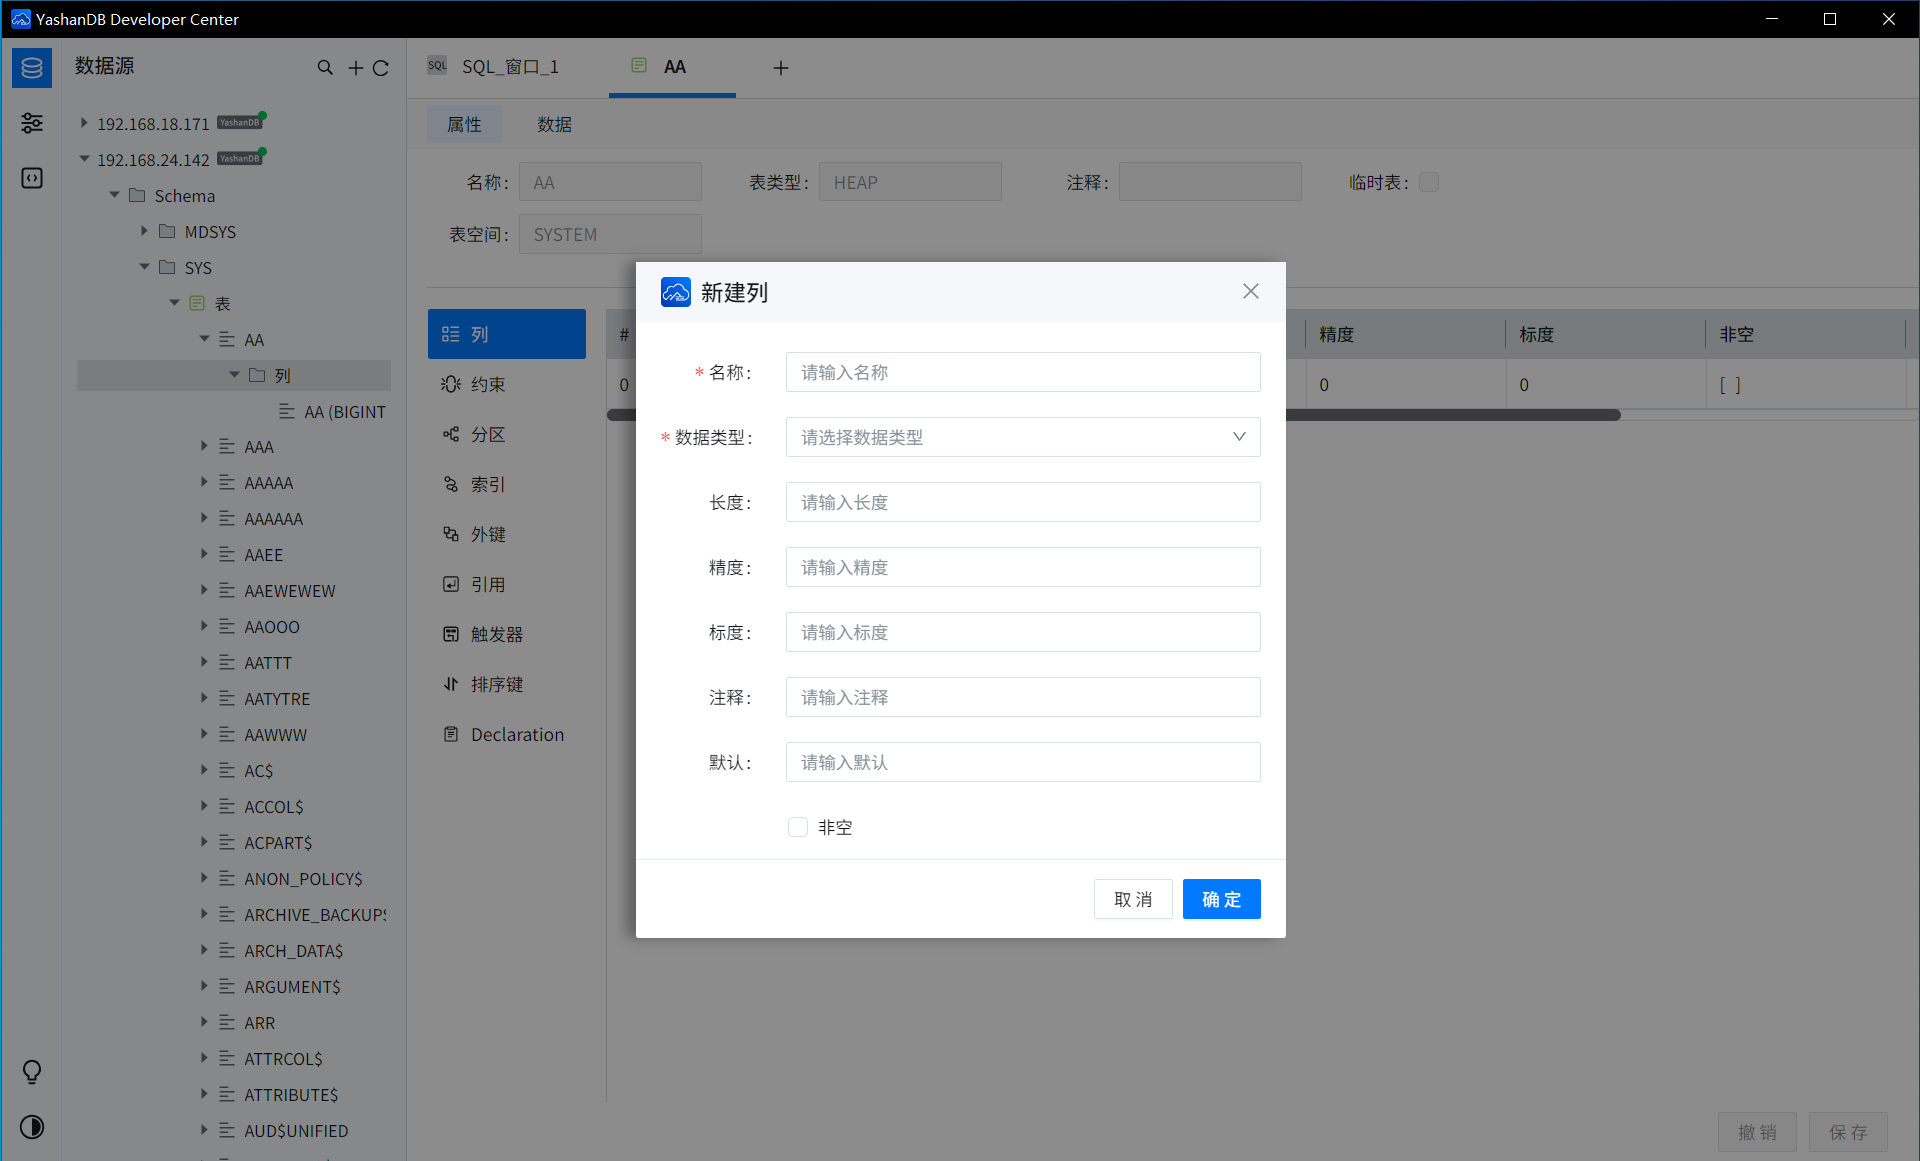Screen dimensions: 1920x1161
Task: Open the Declaration section
Action: click(x=507, y=734)
